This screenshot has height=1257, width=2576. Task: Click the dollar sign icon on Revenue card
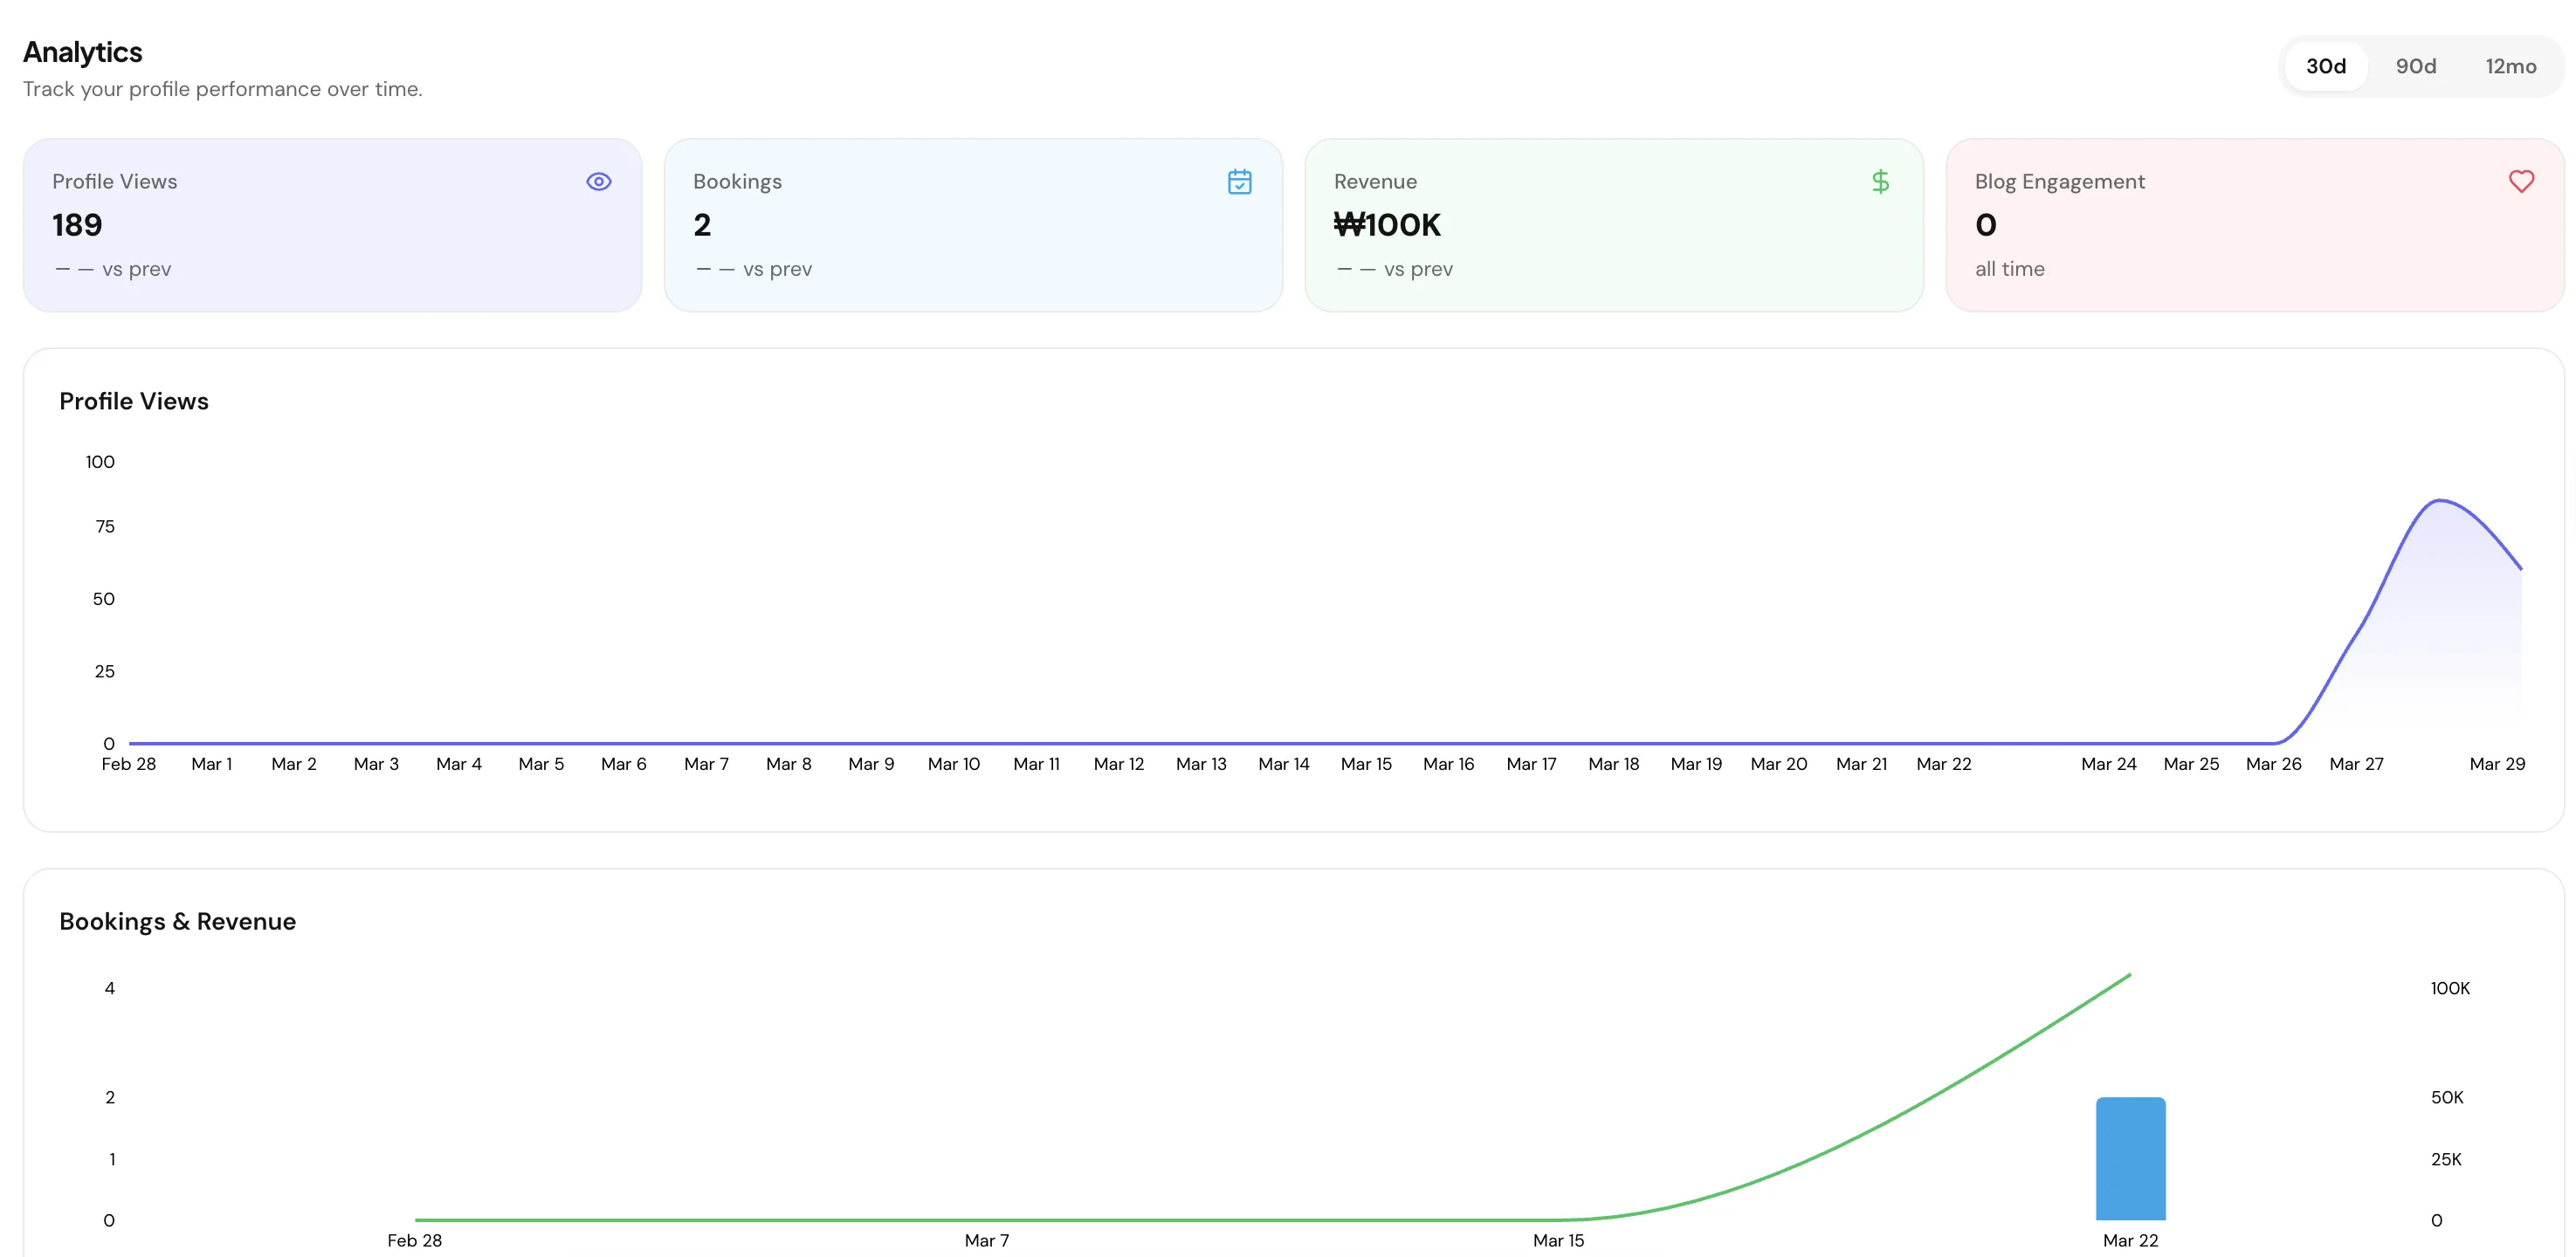(x=1880, y=181)
